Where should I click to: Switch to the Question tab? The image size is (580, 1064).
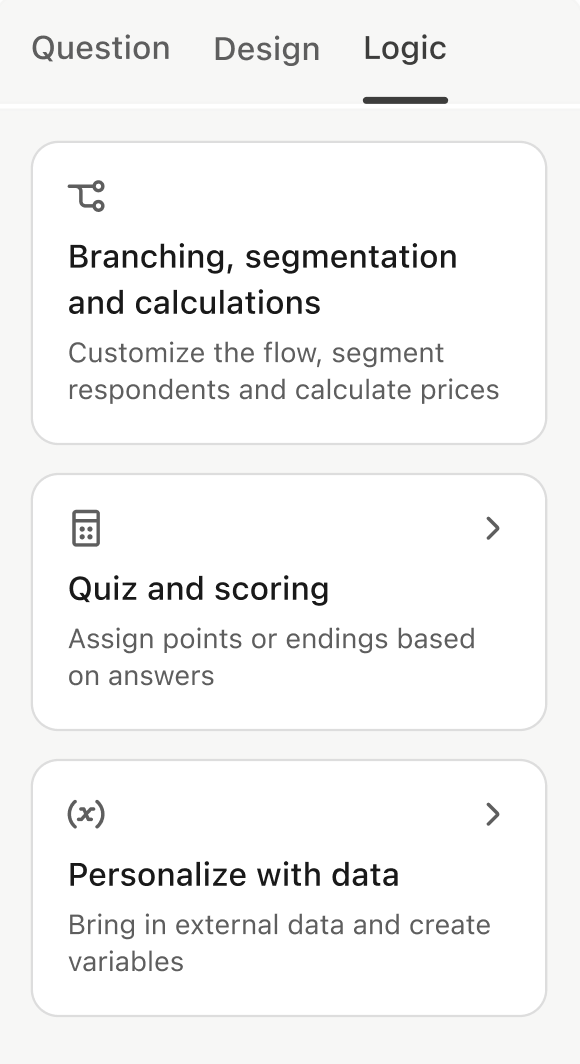coord(100,48)
